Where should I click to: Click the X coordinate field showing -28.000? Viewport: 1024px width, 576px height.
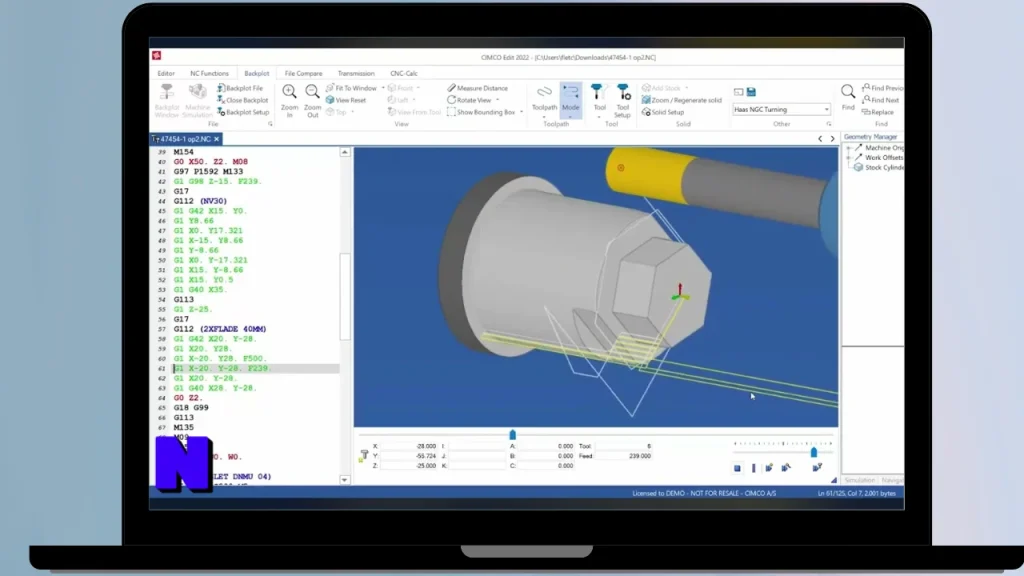point(408,447)
